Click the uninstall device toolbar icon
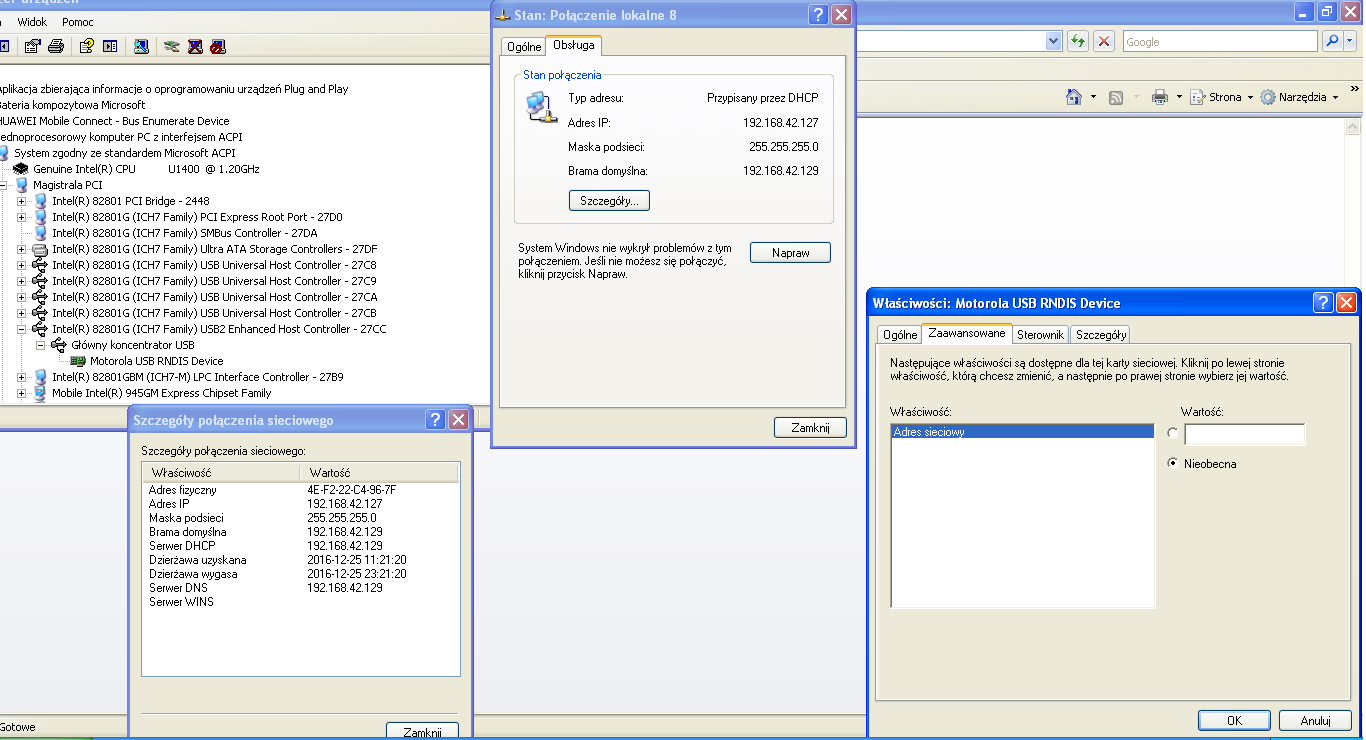The height and width of the screenshot is (740, 1366). click(195, 46)
